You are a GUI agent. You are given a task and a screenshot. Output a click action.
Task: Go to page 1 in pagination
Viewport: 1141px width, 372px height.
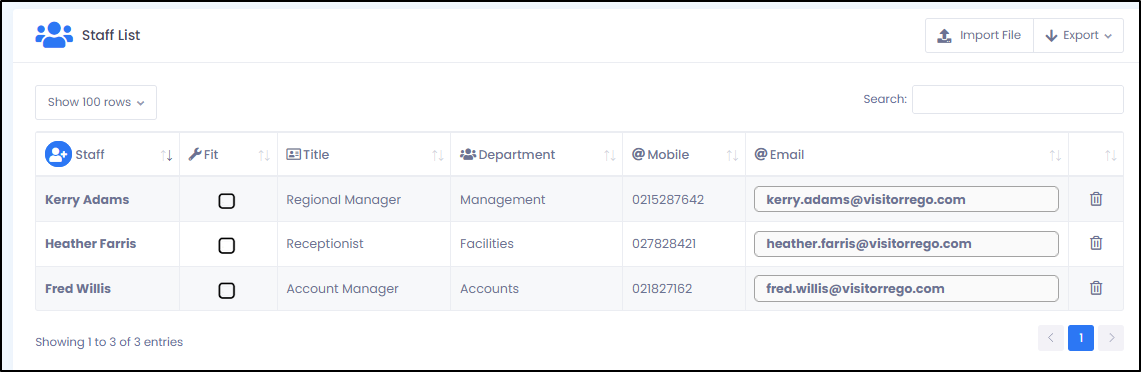(x=1081, y=338)
